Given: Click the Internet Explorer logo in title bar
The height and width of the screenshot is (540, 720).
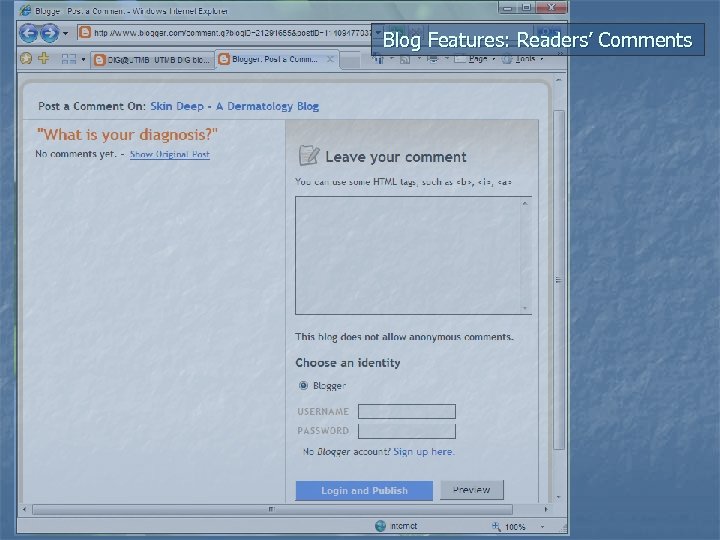Looking at the screenshot, I should [x=25, y=10].
